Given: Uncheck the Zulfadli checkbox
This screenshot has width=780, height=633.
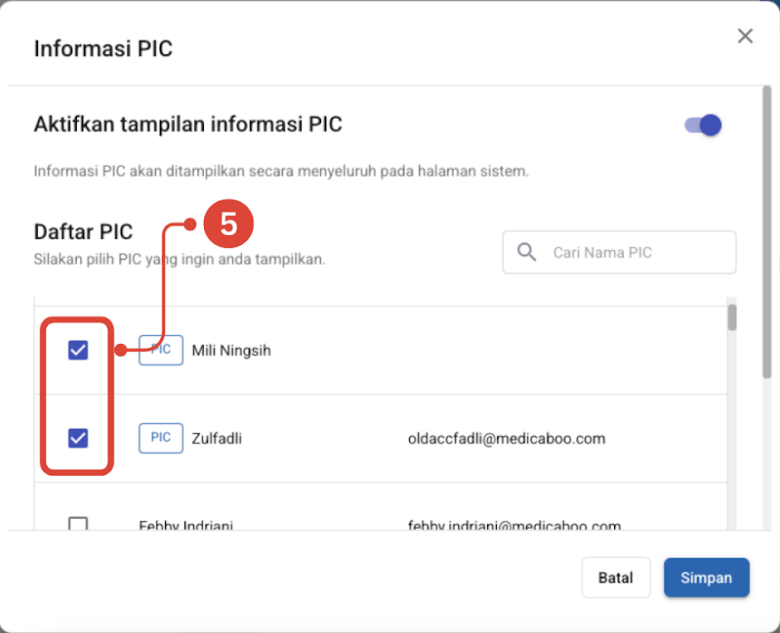Looking at the screenshot, I should [x=78, y=438].
